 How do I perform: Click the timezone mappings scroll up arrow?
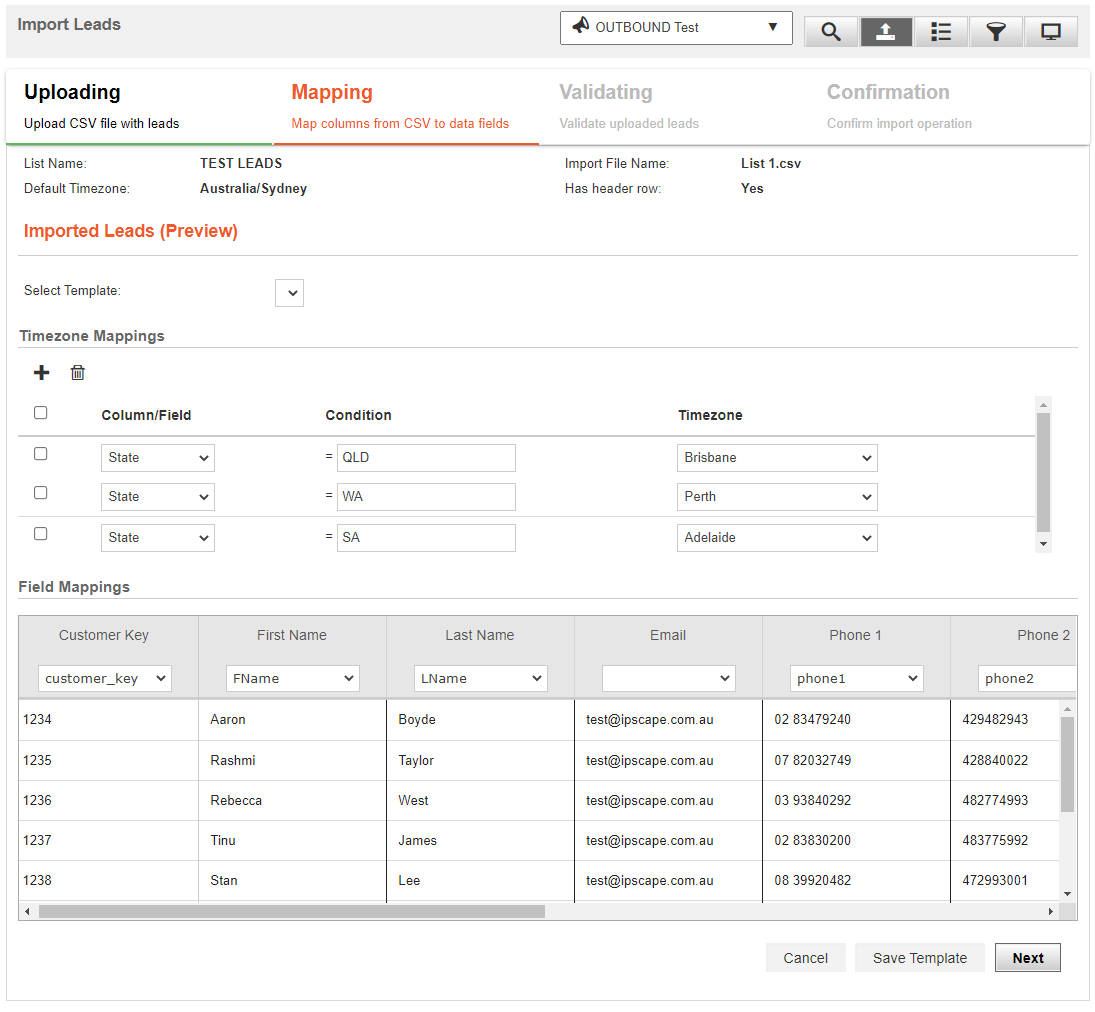[x=1043, y=404]
